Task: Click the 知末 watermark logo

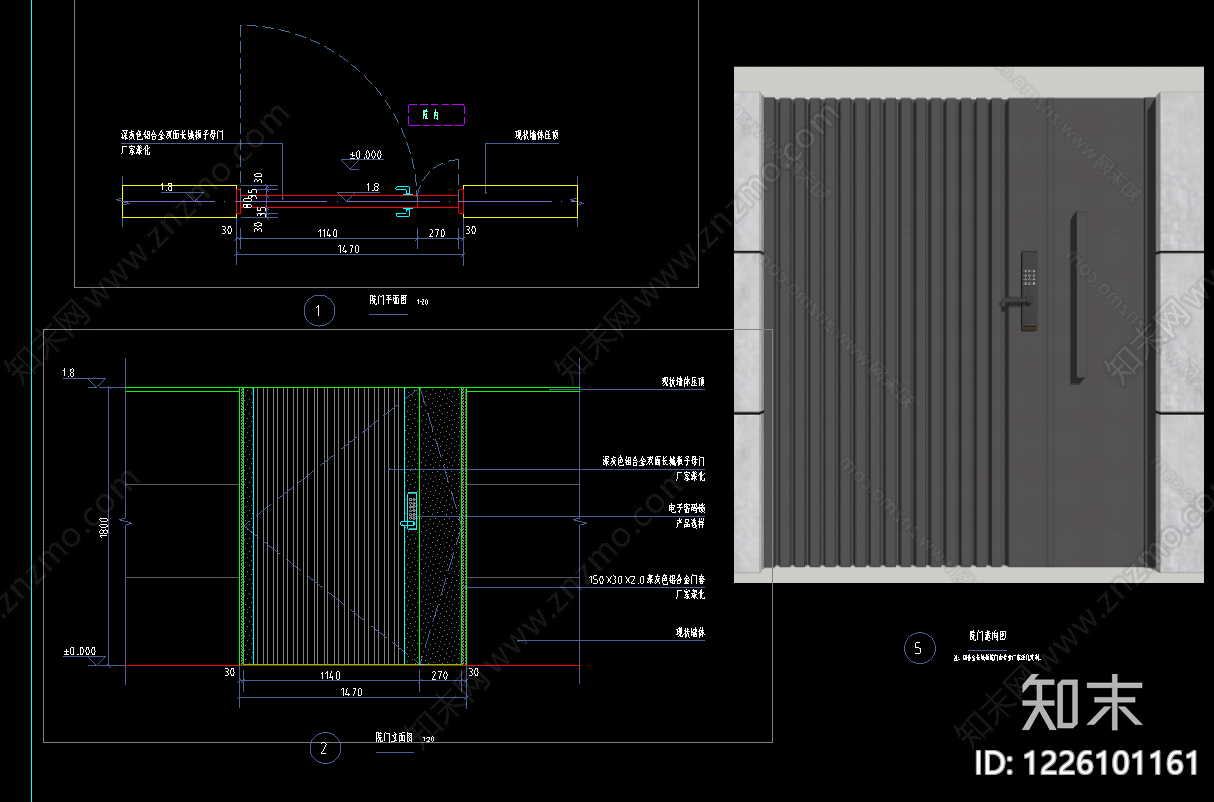Action: click(1082, 704)
